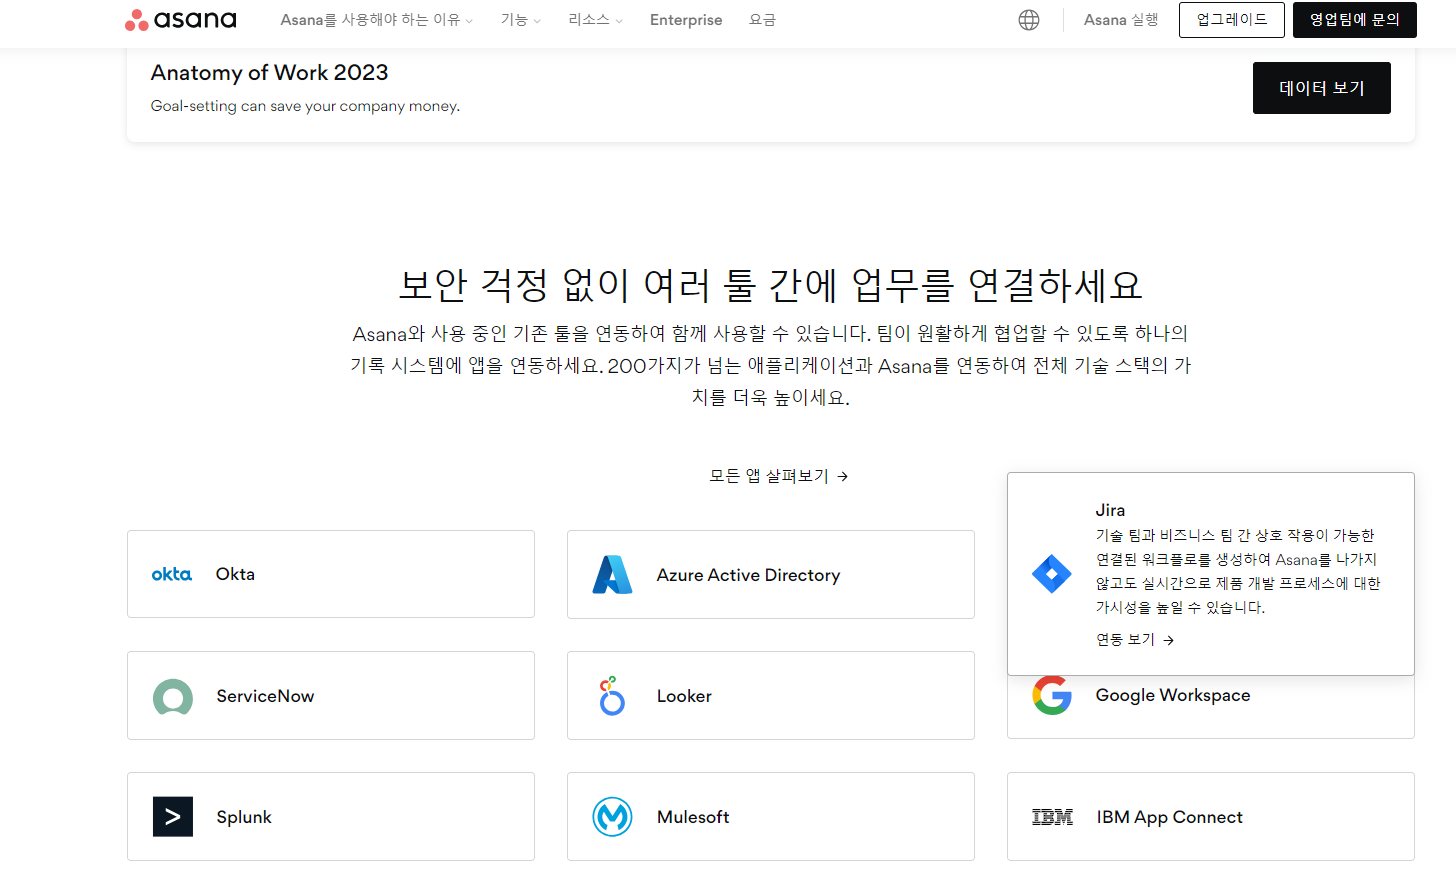
Task: Select the 'IBM App Connect' card label
Action: point(1169,817)
